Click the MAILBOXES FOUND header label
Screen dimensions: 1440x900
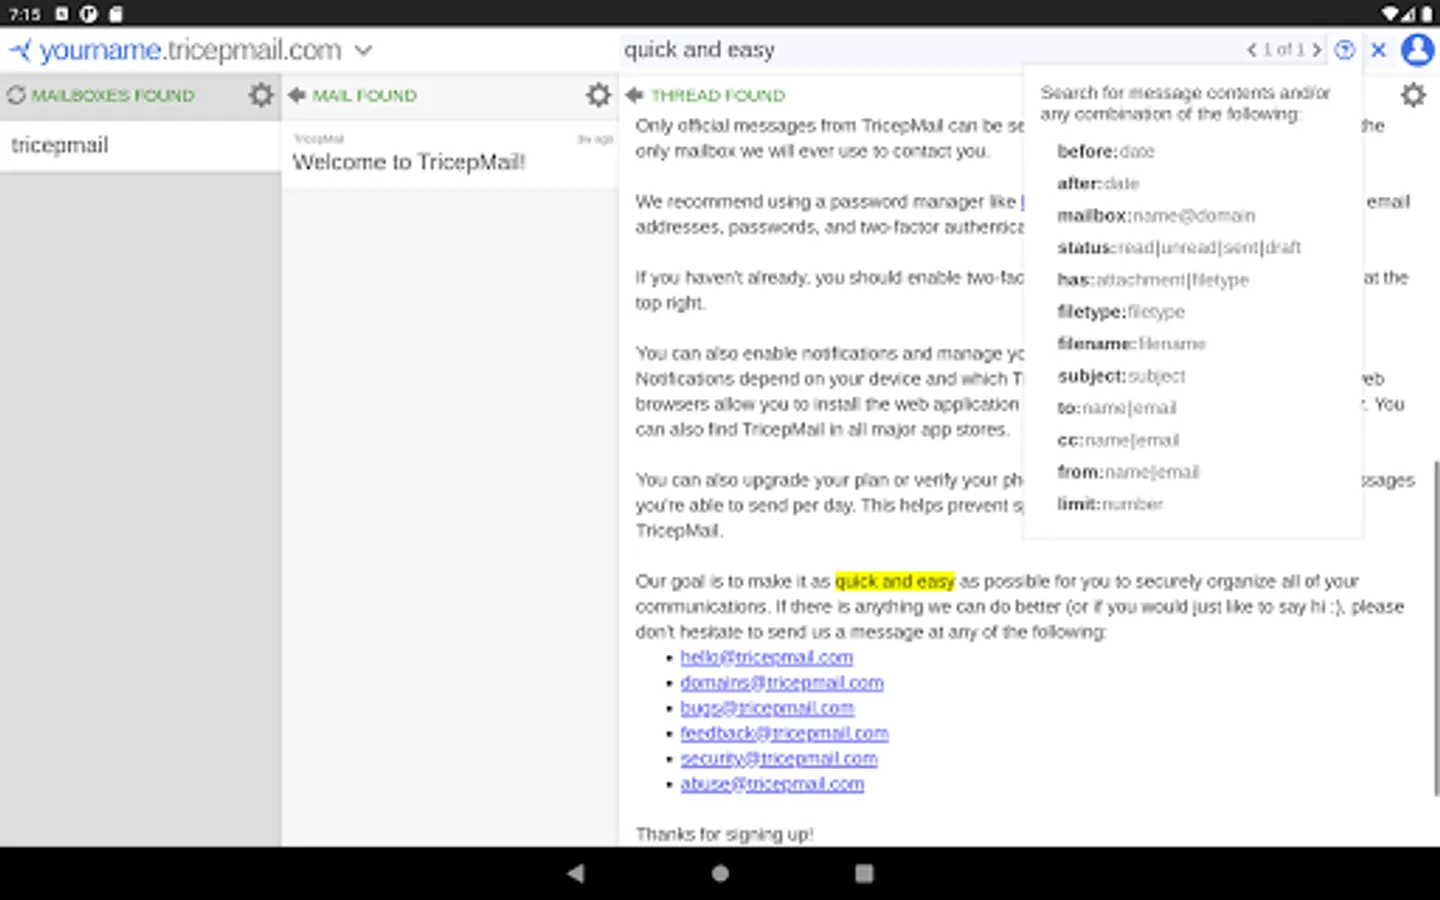click(x=113, y=96)
